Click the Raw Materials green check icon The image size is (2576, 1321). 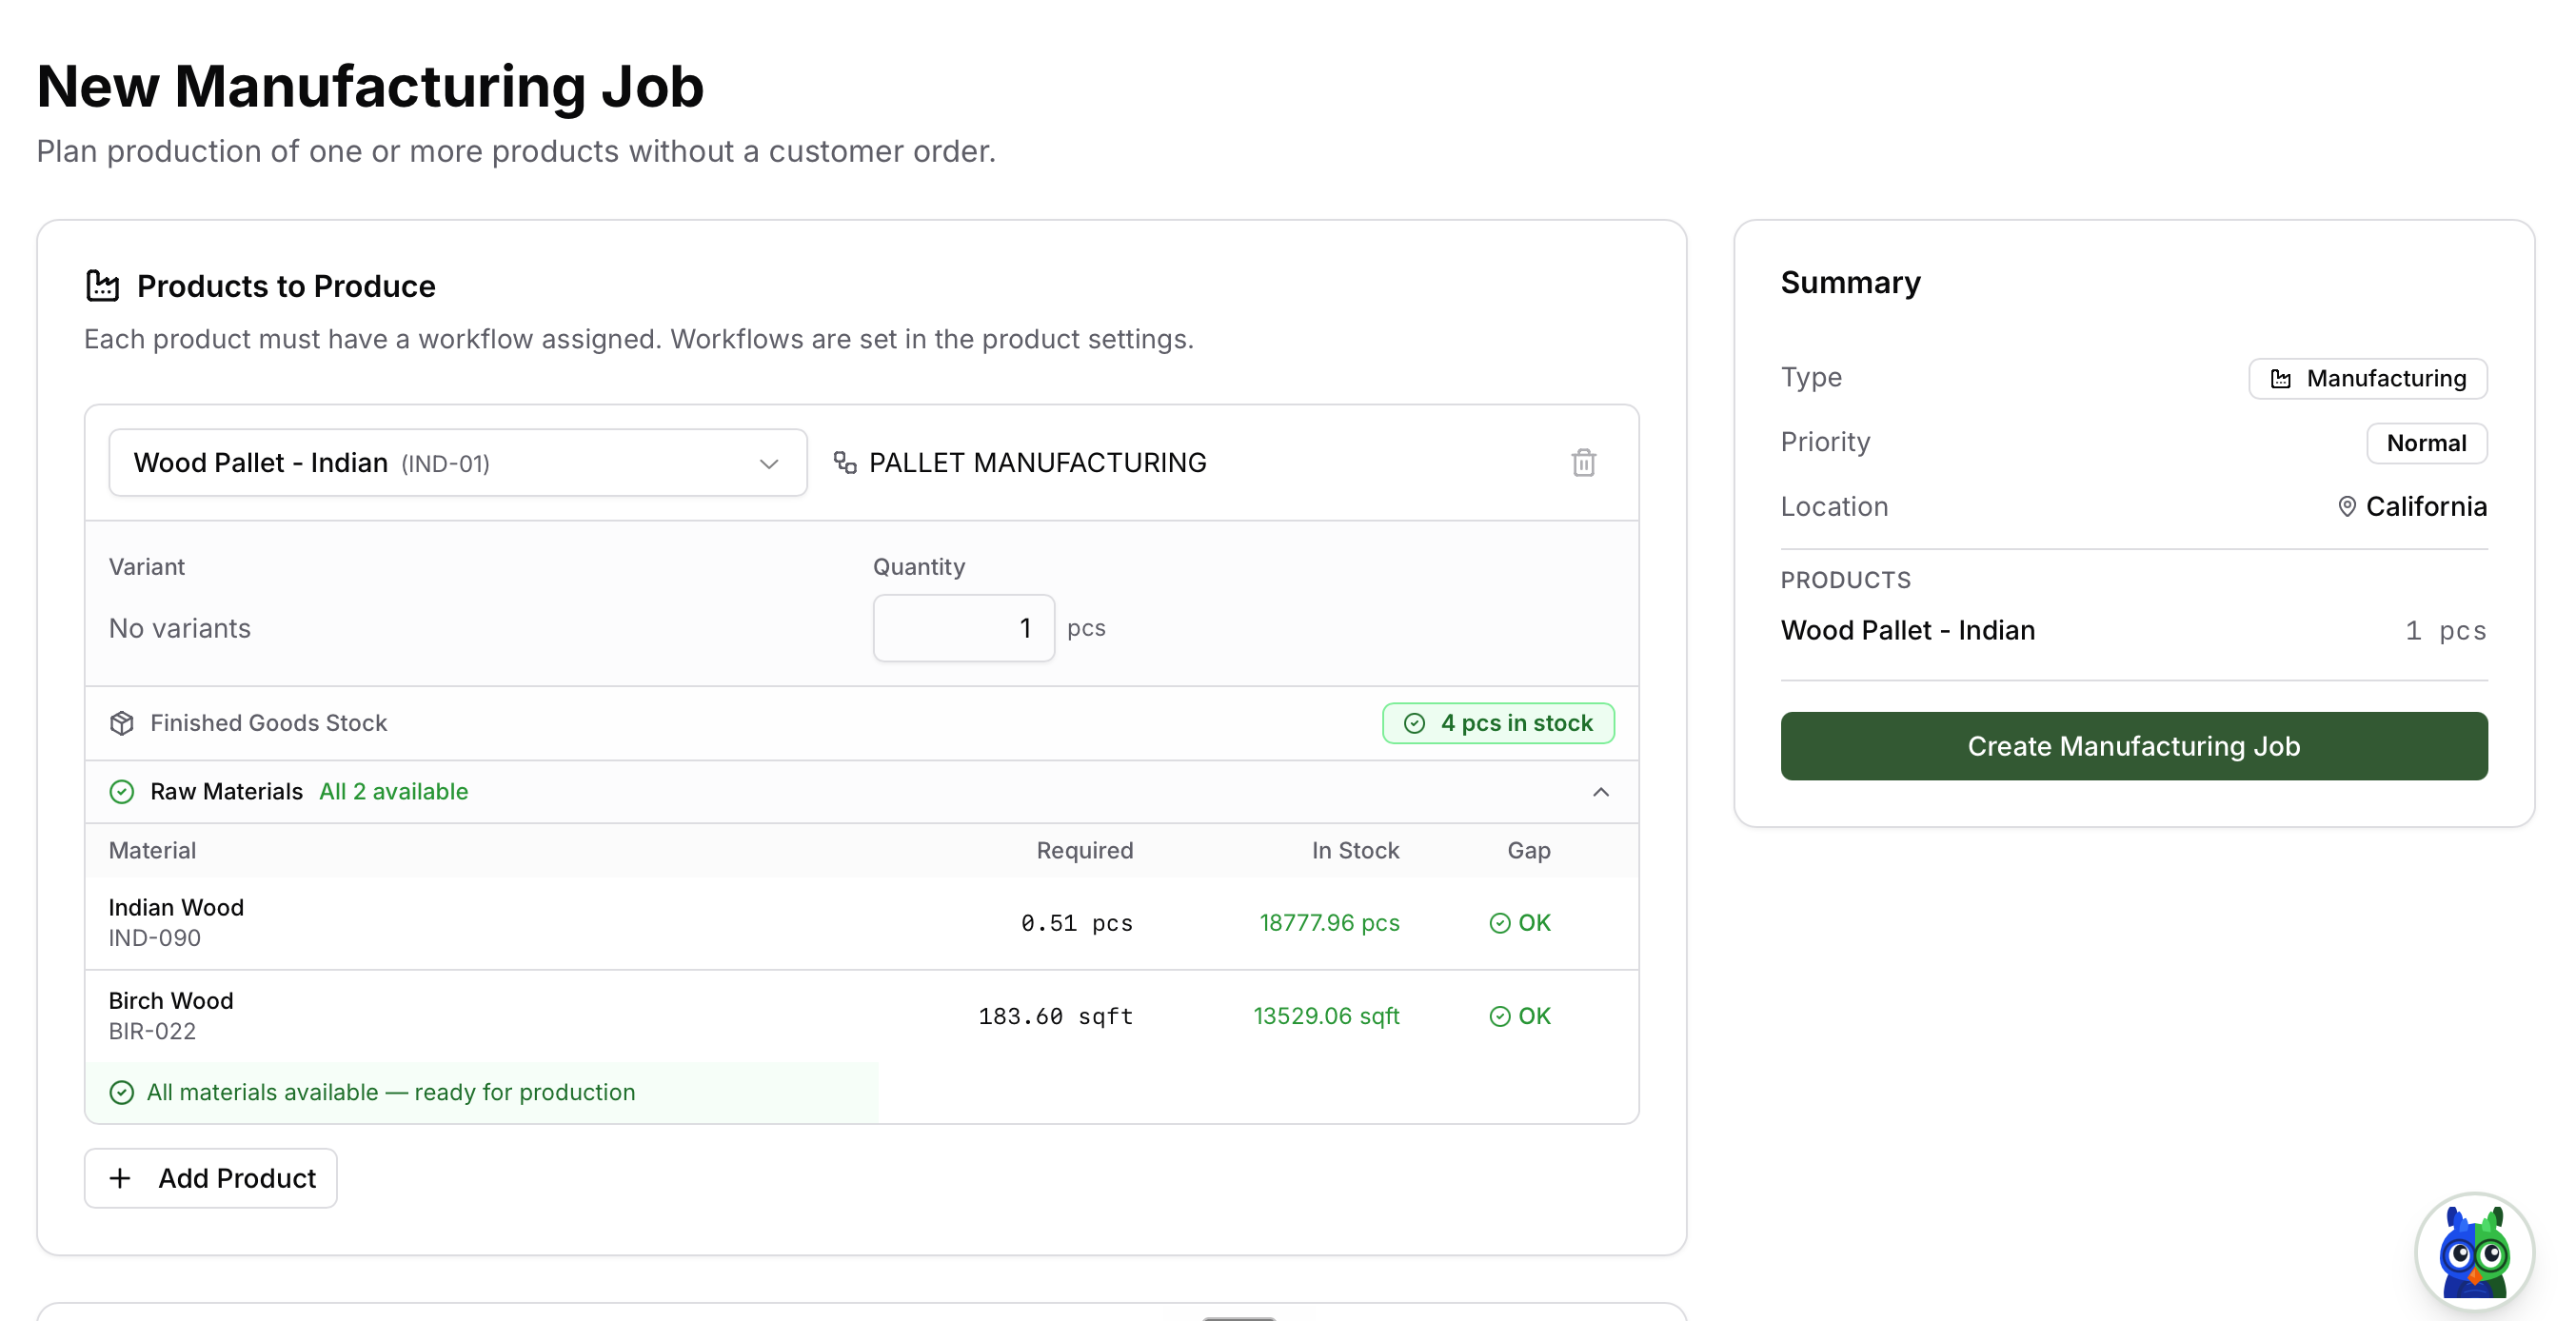(122, 792)
